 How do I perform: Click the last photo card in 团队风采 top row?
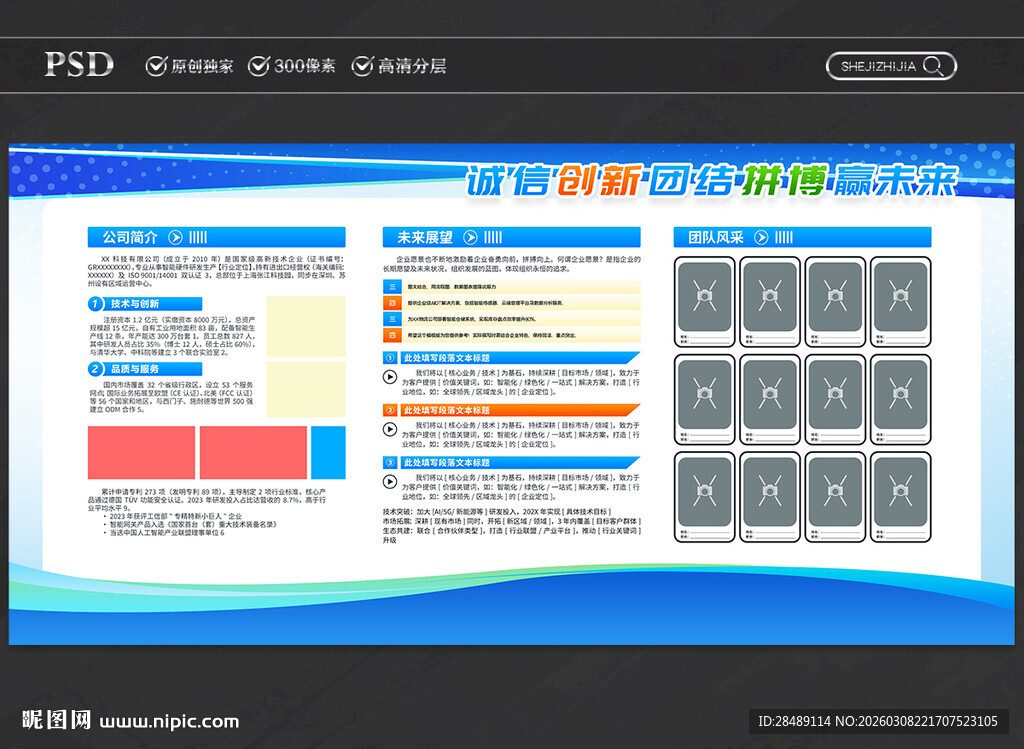click(901, 302)
